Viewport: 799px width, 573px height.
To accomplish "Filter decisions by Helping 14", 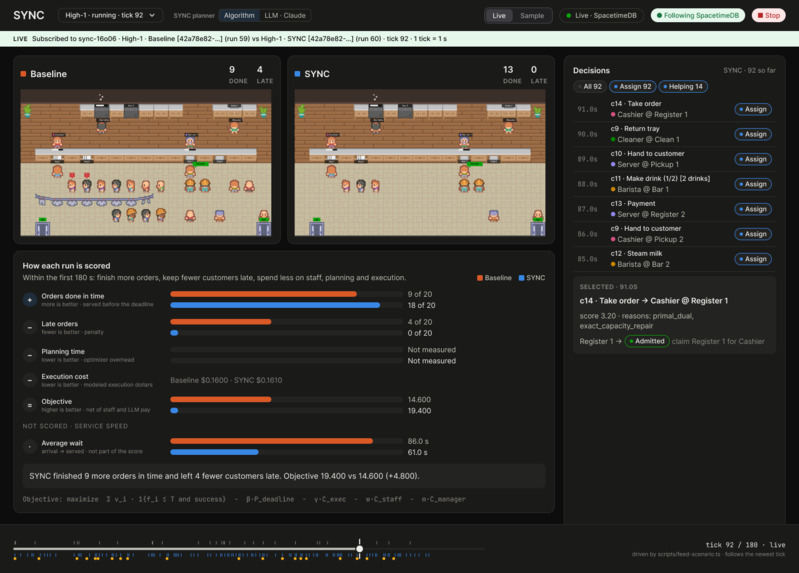I will click(x=683, y=86).
